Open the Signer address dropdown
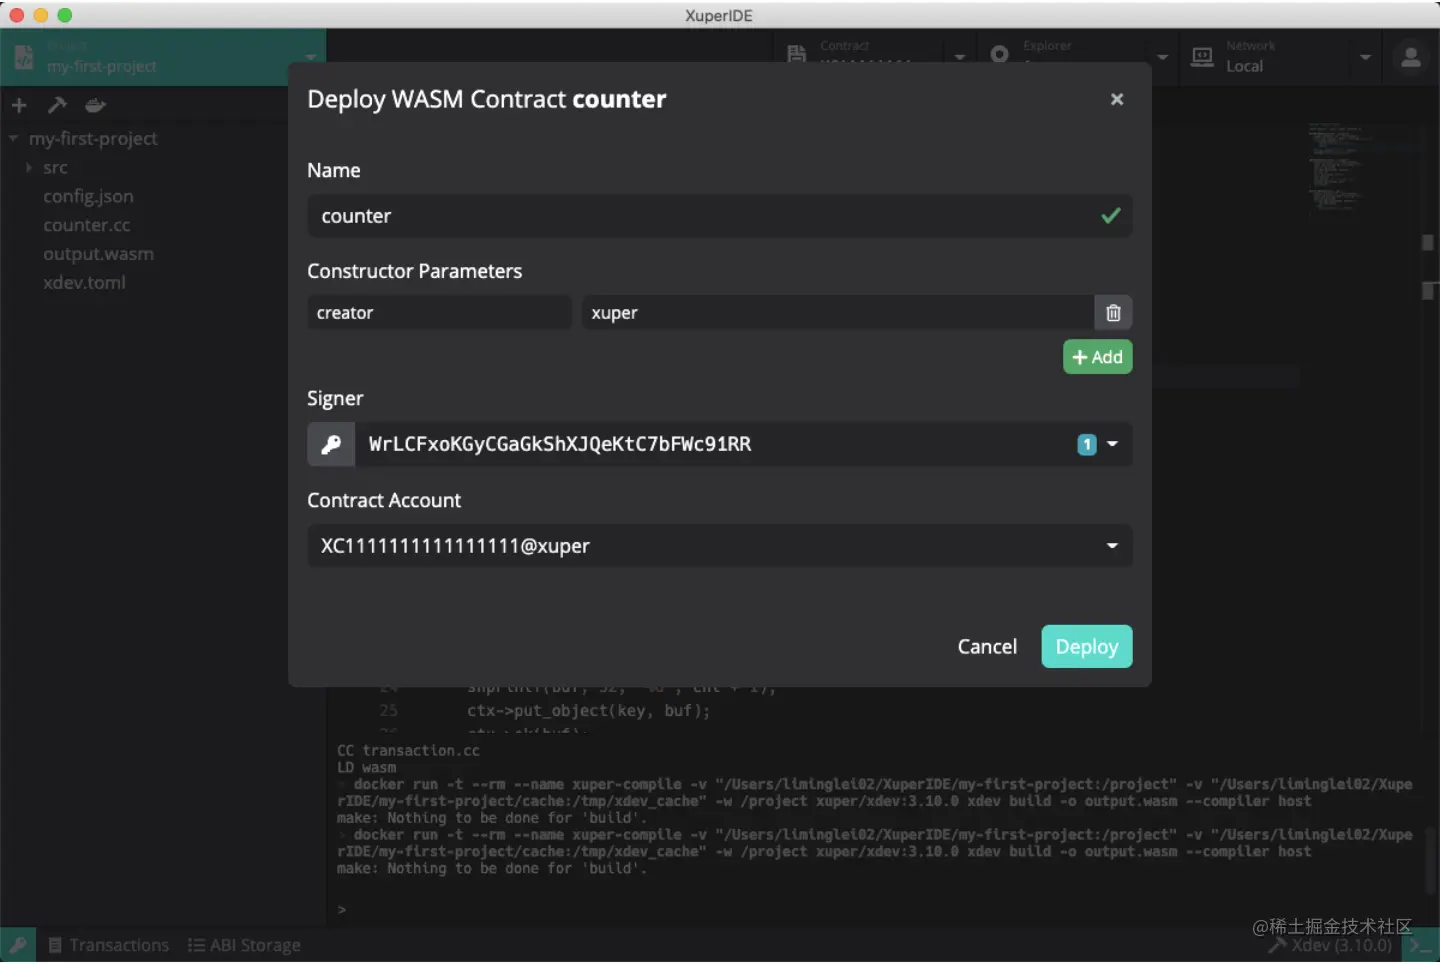Viewport: 1440px width, 964px height. [1111, 444]
